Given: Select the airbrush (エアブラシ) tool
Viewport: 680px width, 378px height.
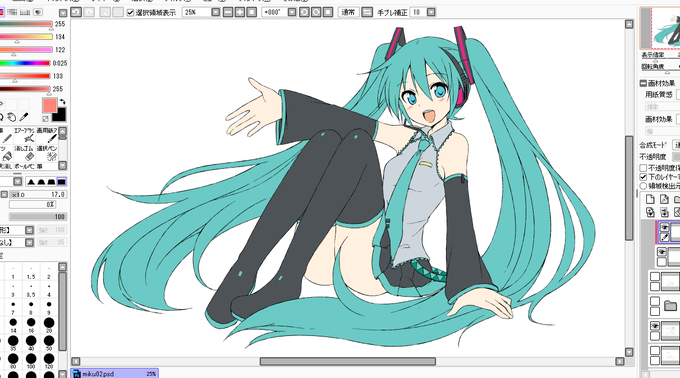Looking at the screenshot, I should [x=25, y=136].
